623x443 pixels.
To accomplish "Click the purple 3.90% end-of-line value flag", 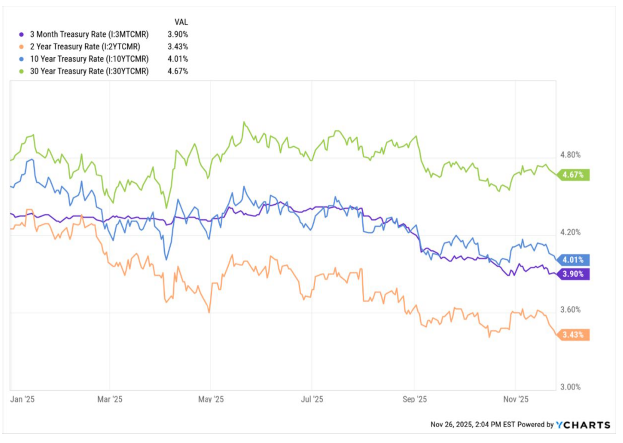I will point(575,273).
